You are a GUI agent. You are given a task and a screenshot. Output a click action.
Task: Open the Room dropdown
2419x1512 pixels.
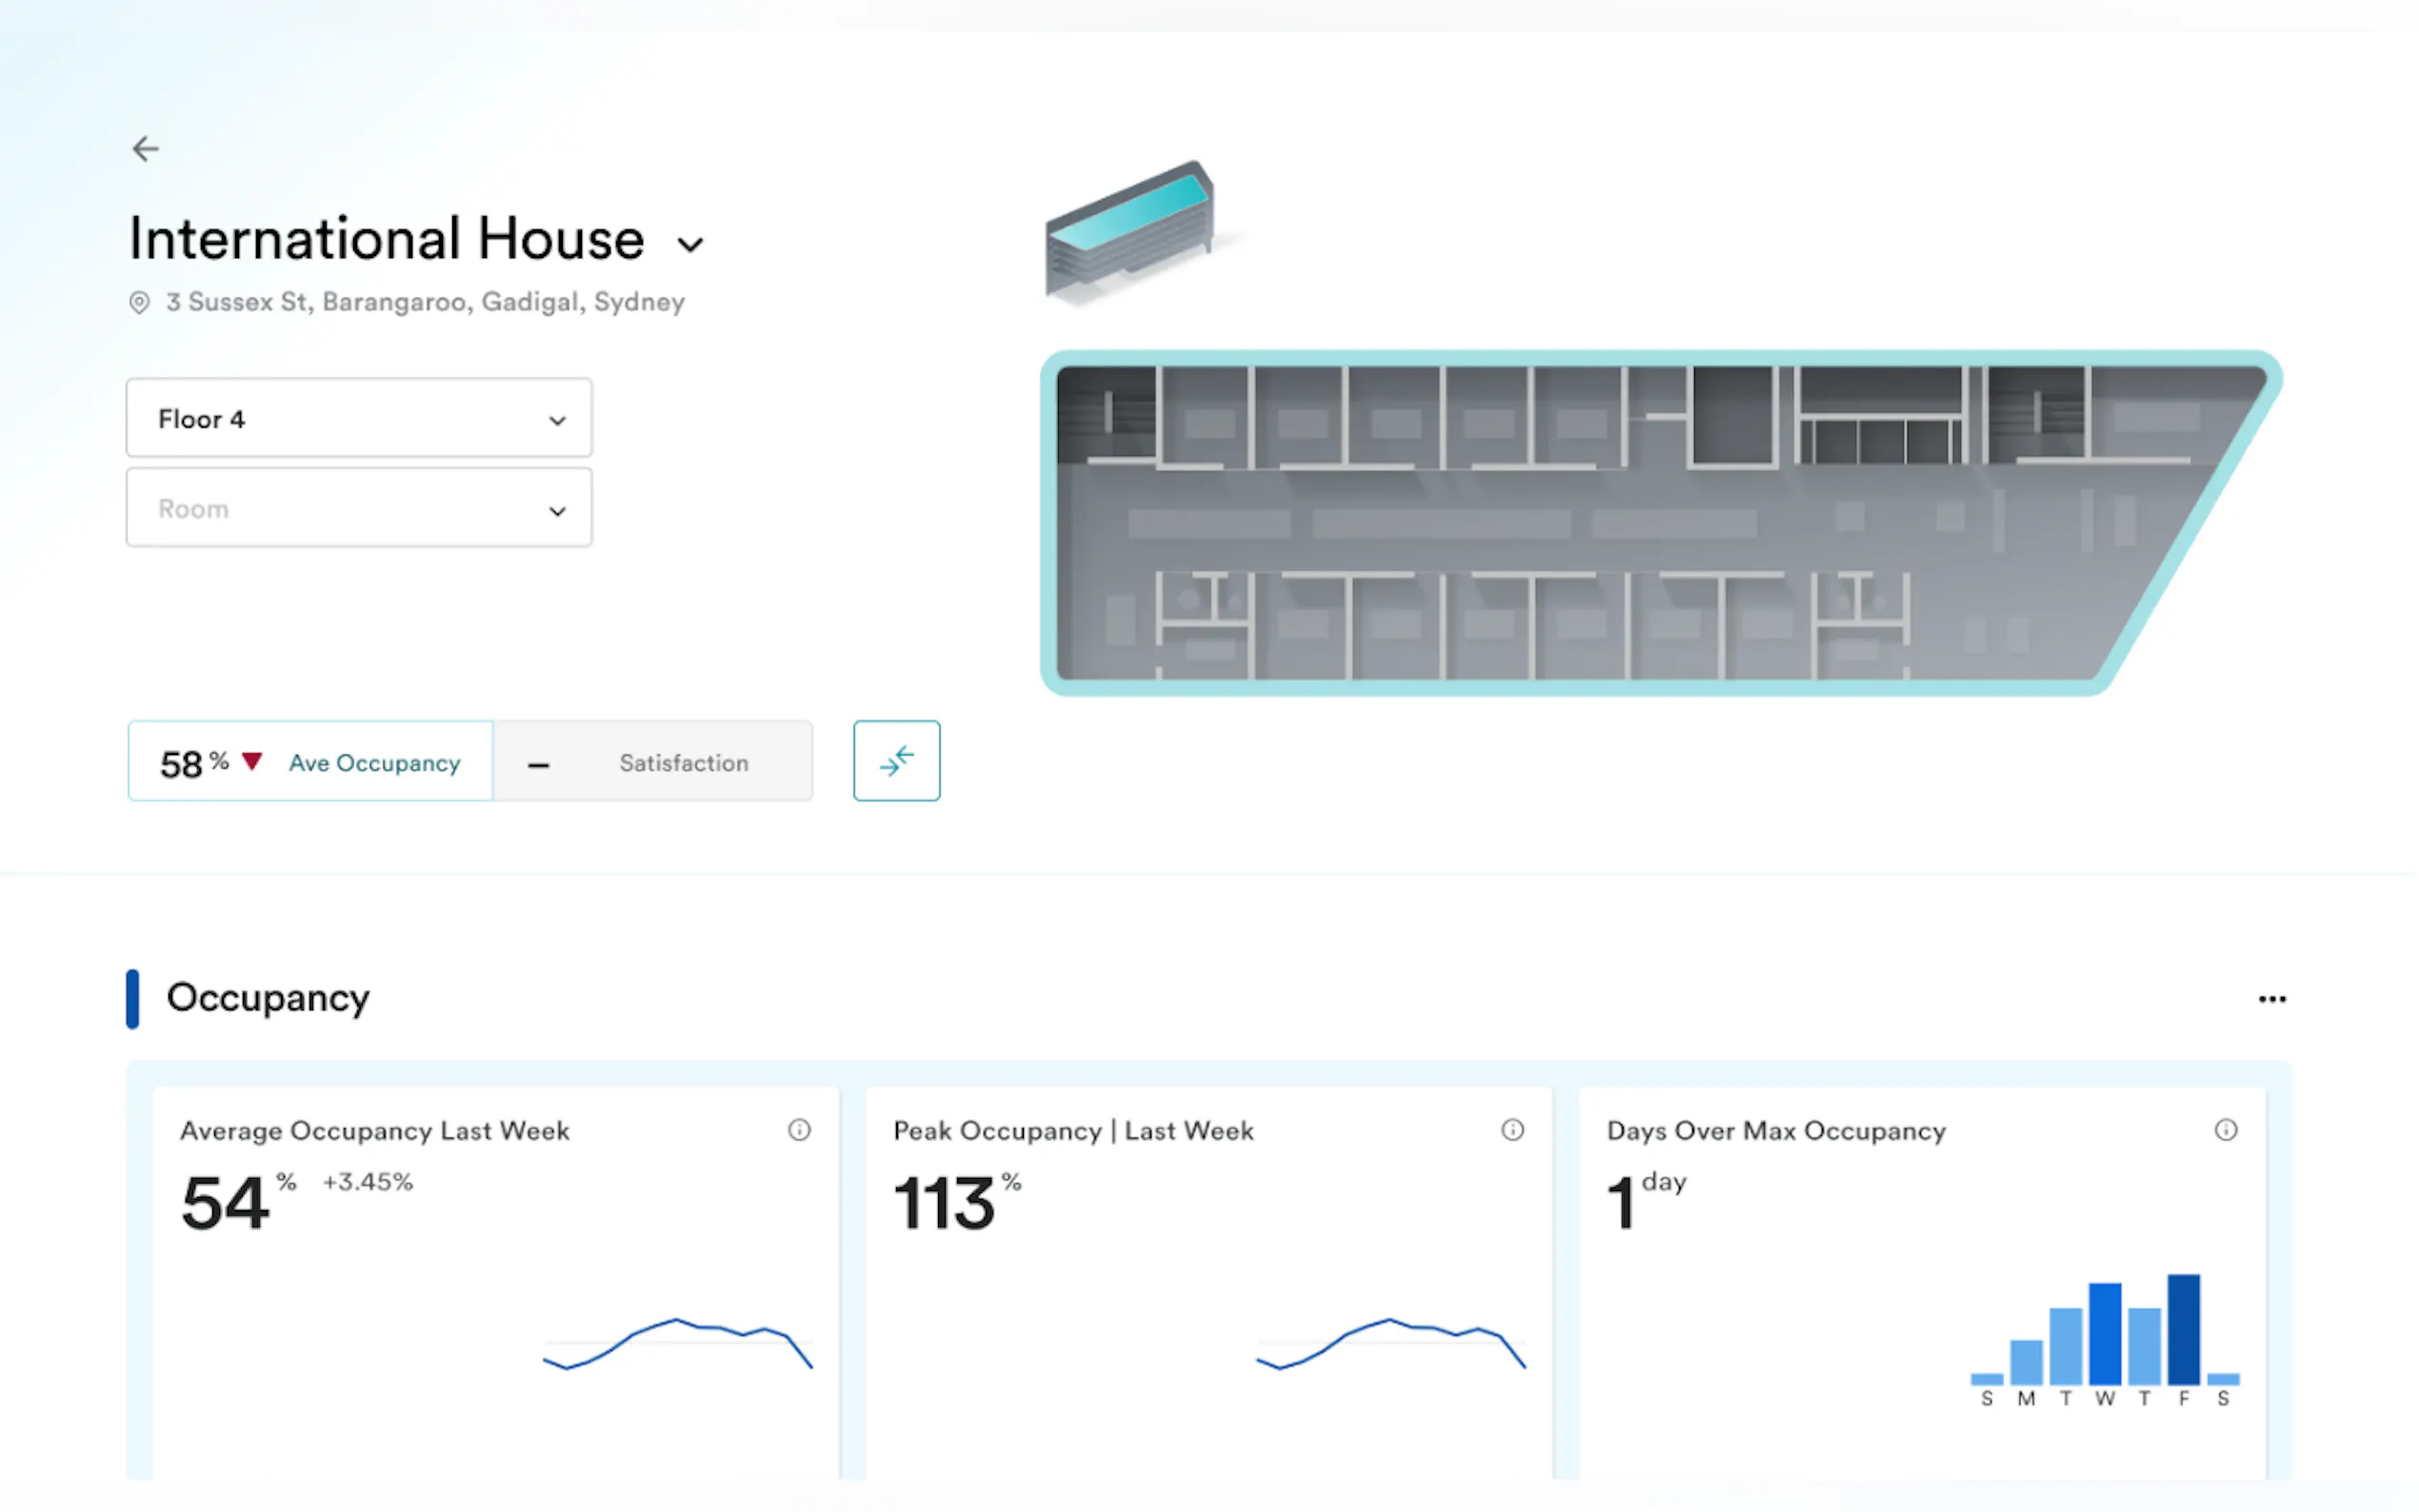pos(358,508)
